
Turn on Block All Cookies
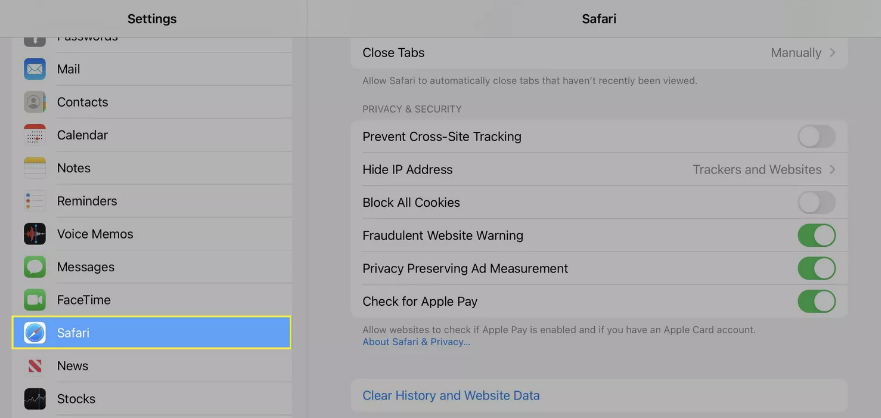[x=816, y=202]
